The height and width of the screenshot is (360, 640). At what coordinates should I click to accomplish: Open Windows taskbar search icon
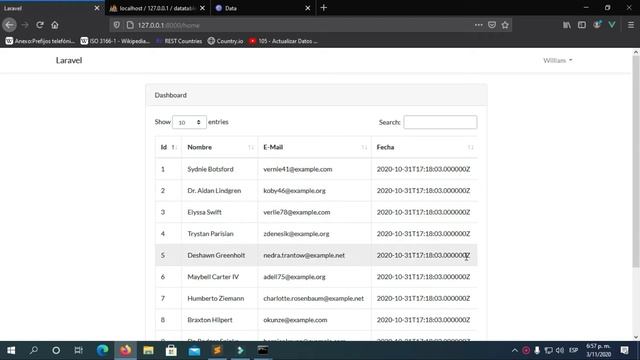point(34,350)
